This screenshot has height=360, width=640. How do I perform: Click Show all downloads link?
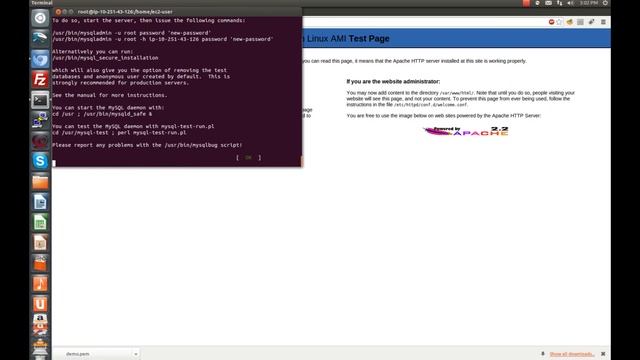pos(571,354)
